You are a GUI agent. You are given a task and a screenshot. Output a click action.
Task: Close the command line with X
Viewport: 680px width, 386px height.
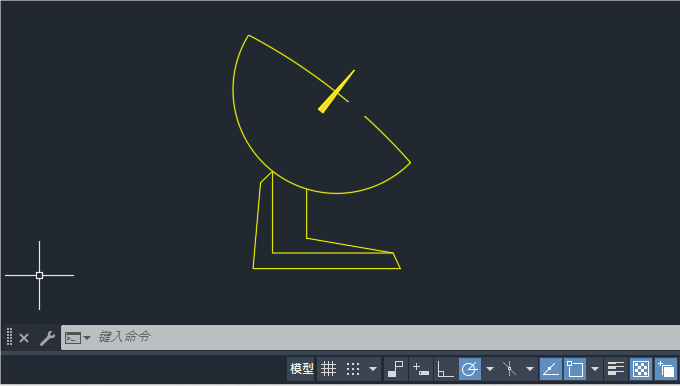(x=24, y=338)
